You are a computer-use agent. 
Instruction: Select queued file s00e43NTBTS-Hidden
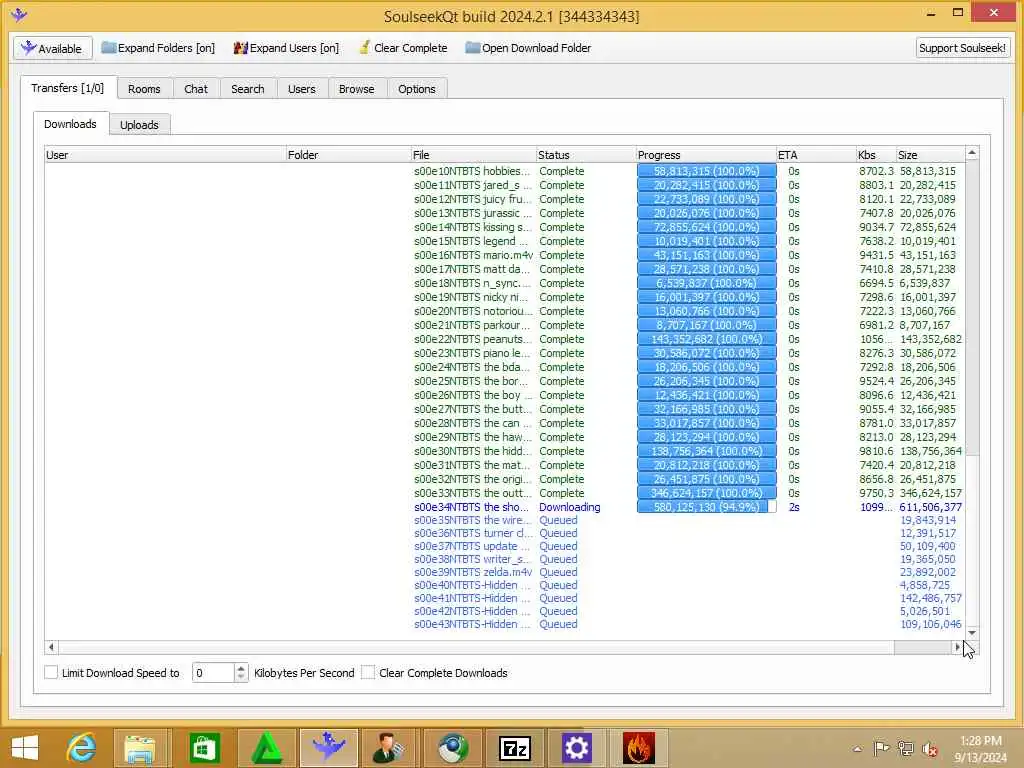(x=472, y=624)
